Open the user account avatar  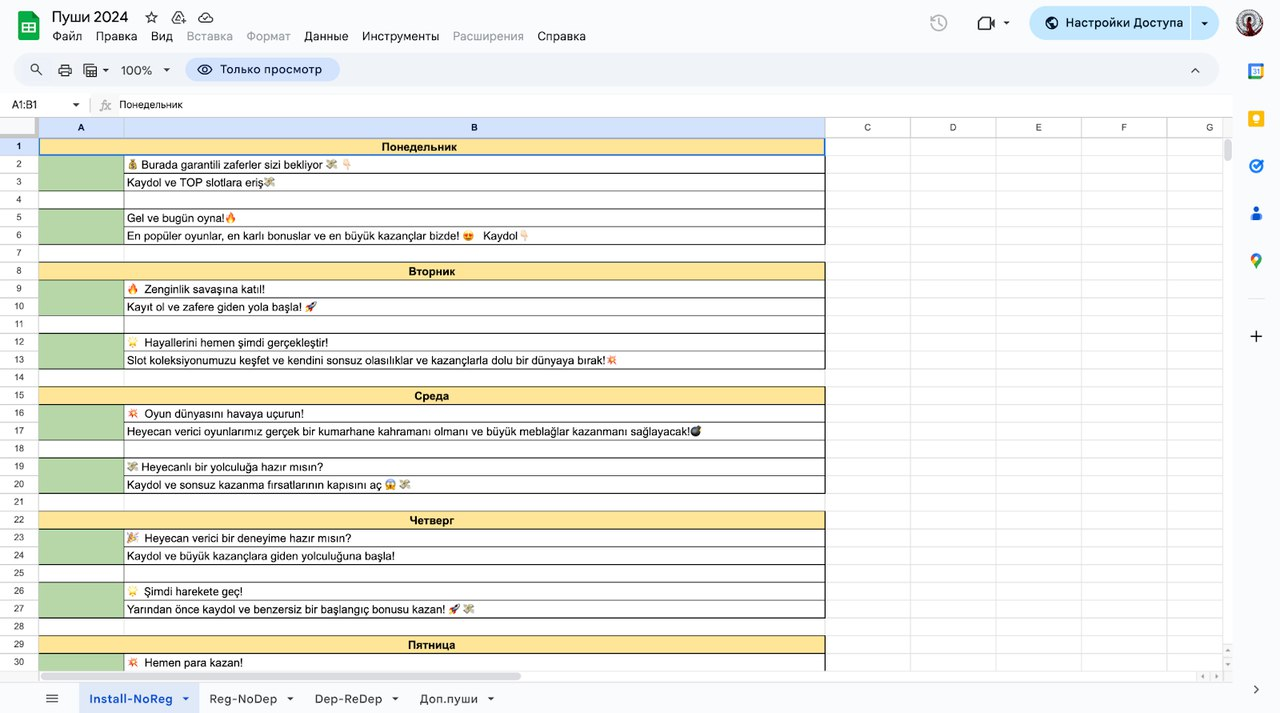point(1249,23)
